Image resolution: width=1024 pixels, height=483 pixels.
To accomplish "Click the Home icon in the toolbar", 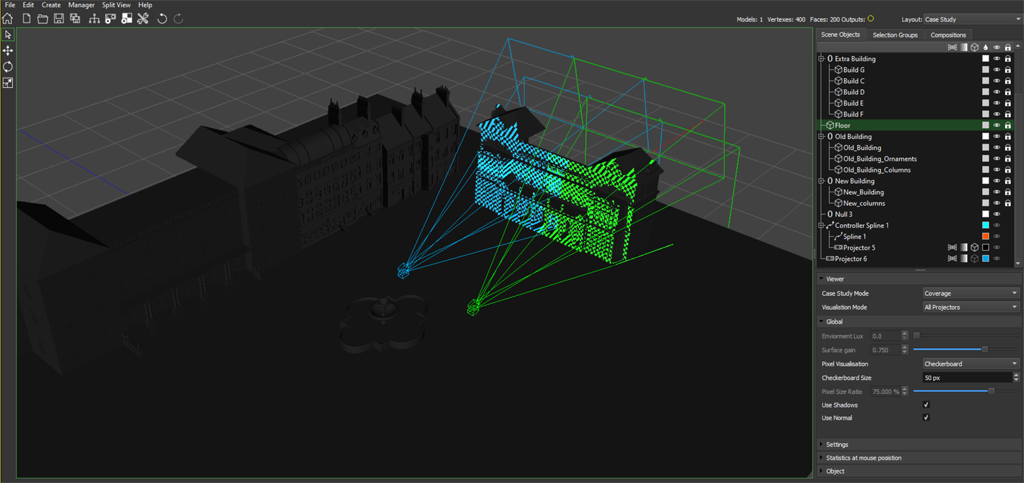I will pos(7,19).
